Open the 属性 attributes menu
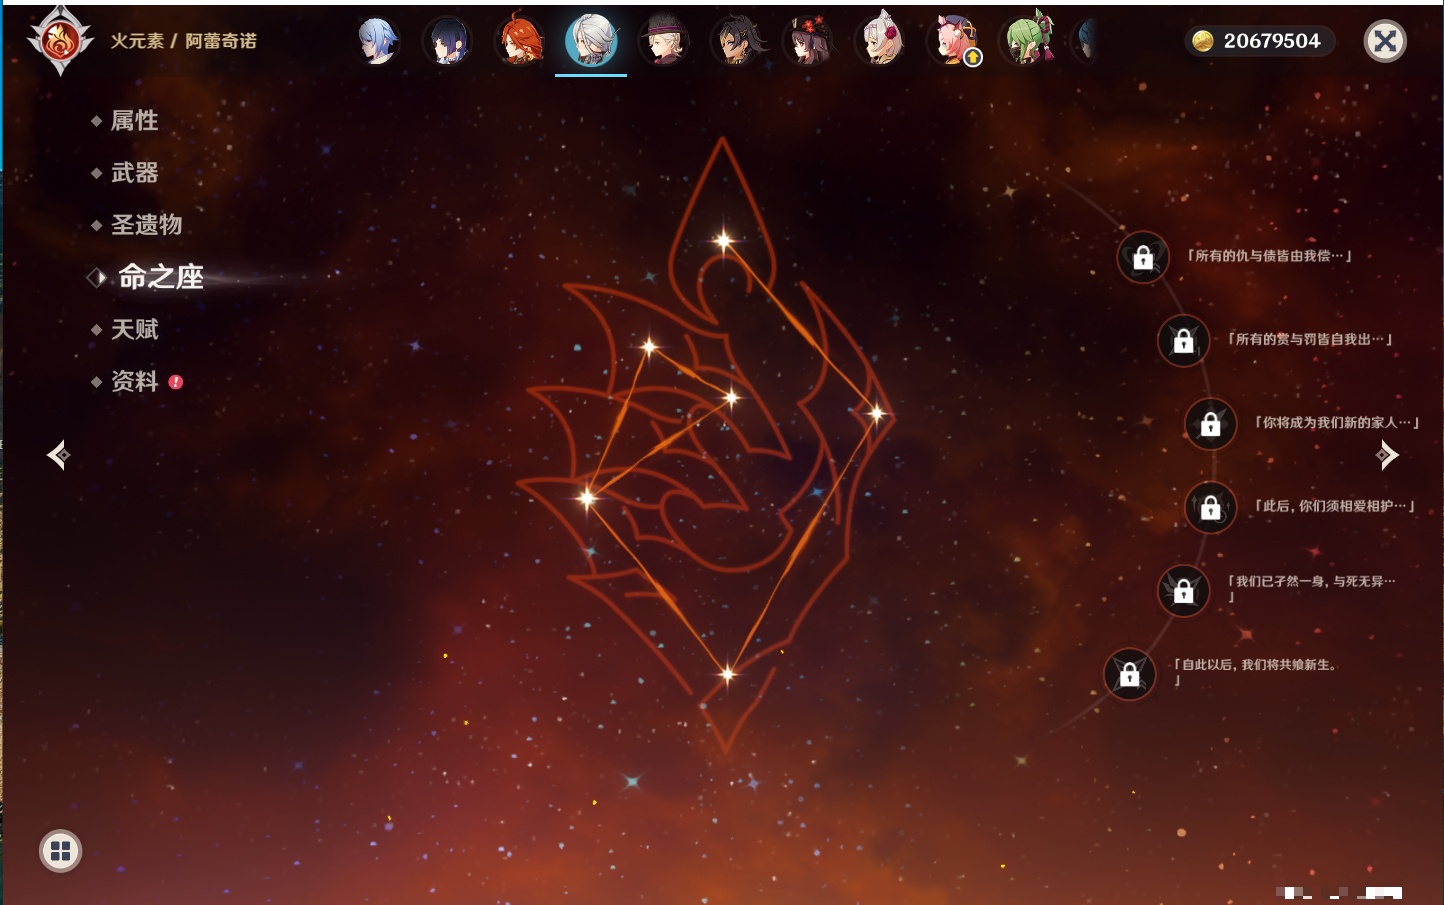The width and height of the screenshot is (1444, 905). pyautogui.click(x=134, y=121)
